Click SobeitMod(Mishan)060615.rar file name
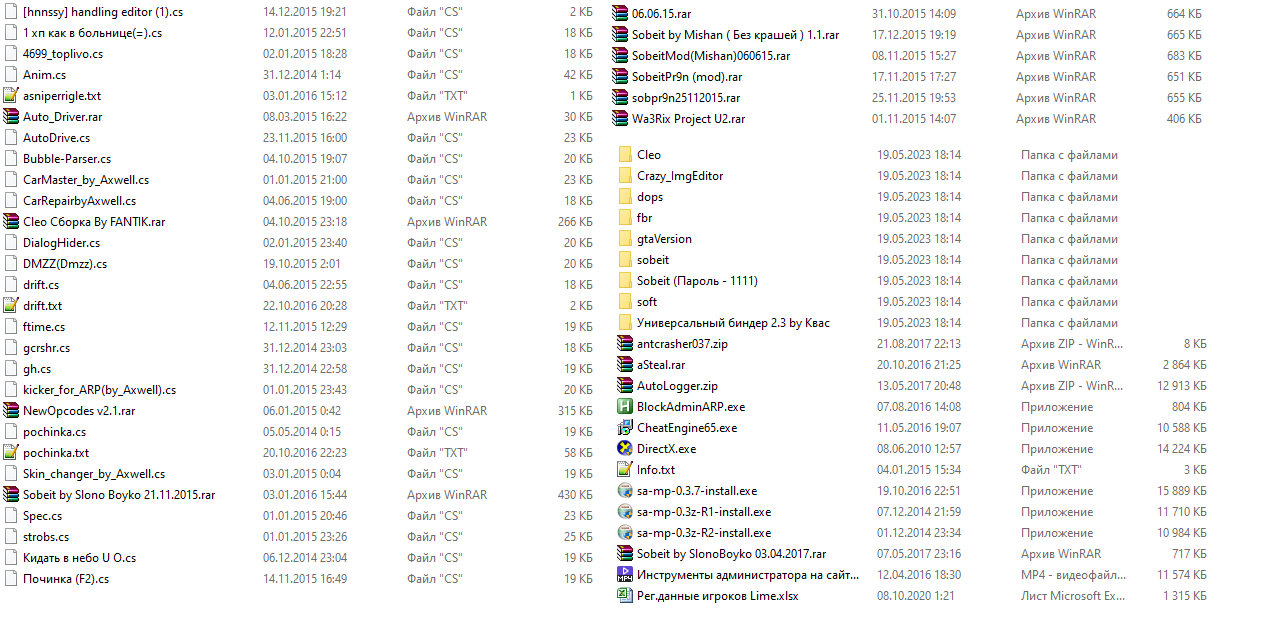Screen dimensions: 1280x619 click(711, 56)
